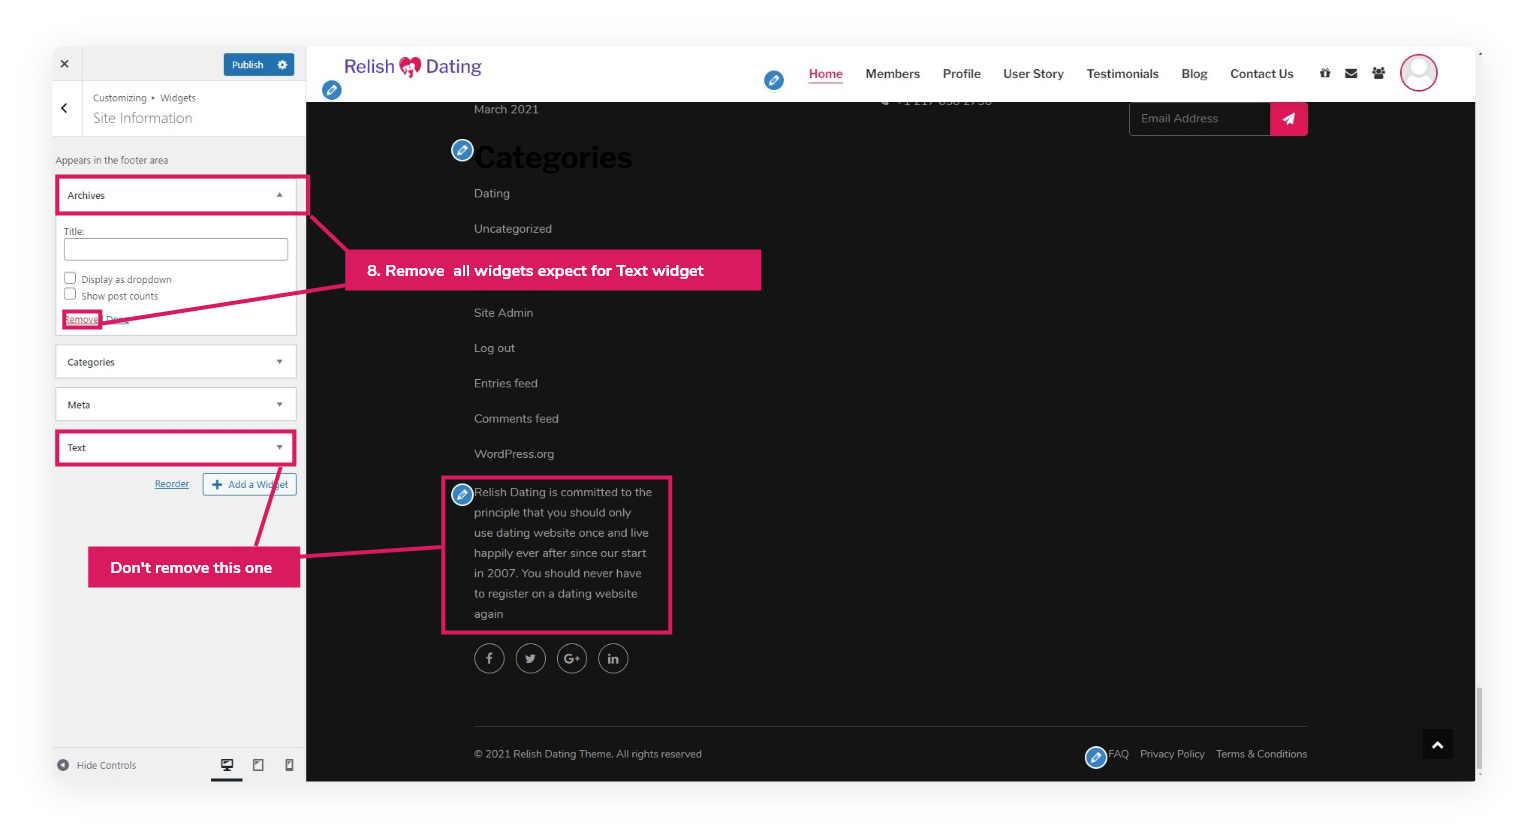This screenshot has height=840, width=1535.
Task: Click the gift icon in header
Action: click(1325, 73)
